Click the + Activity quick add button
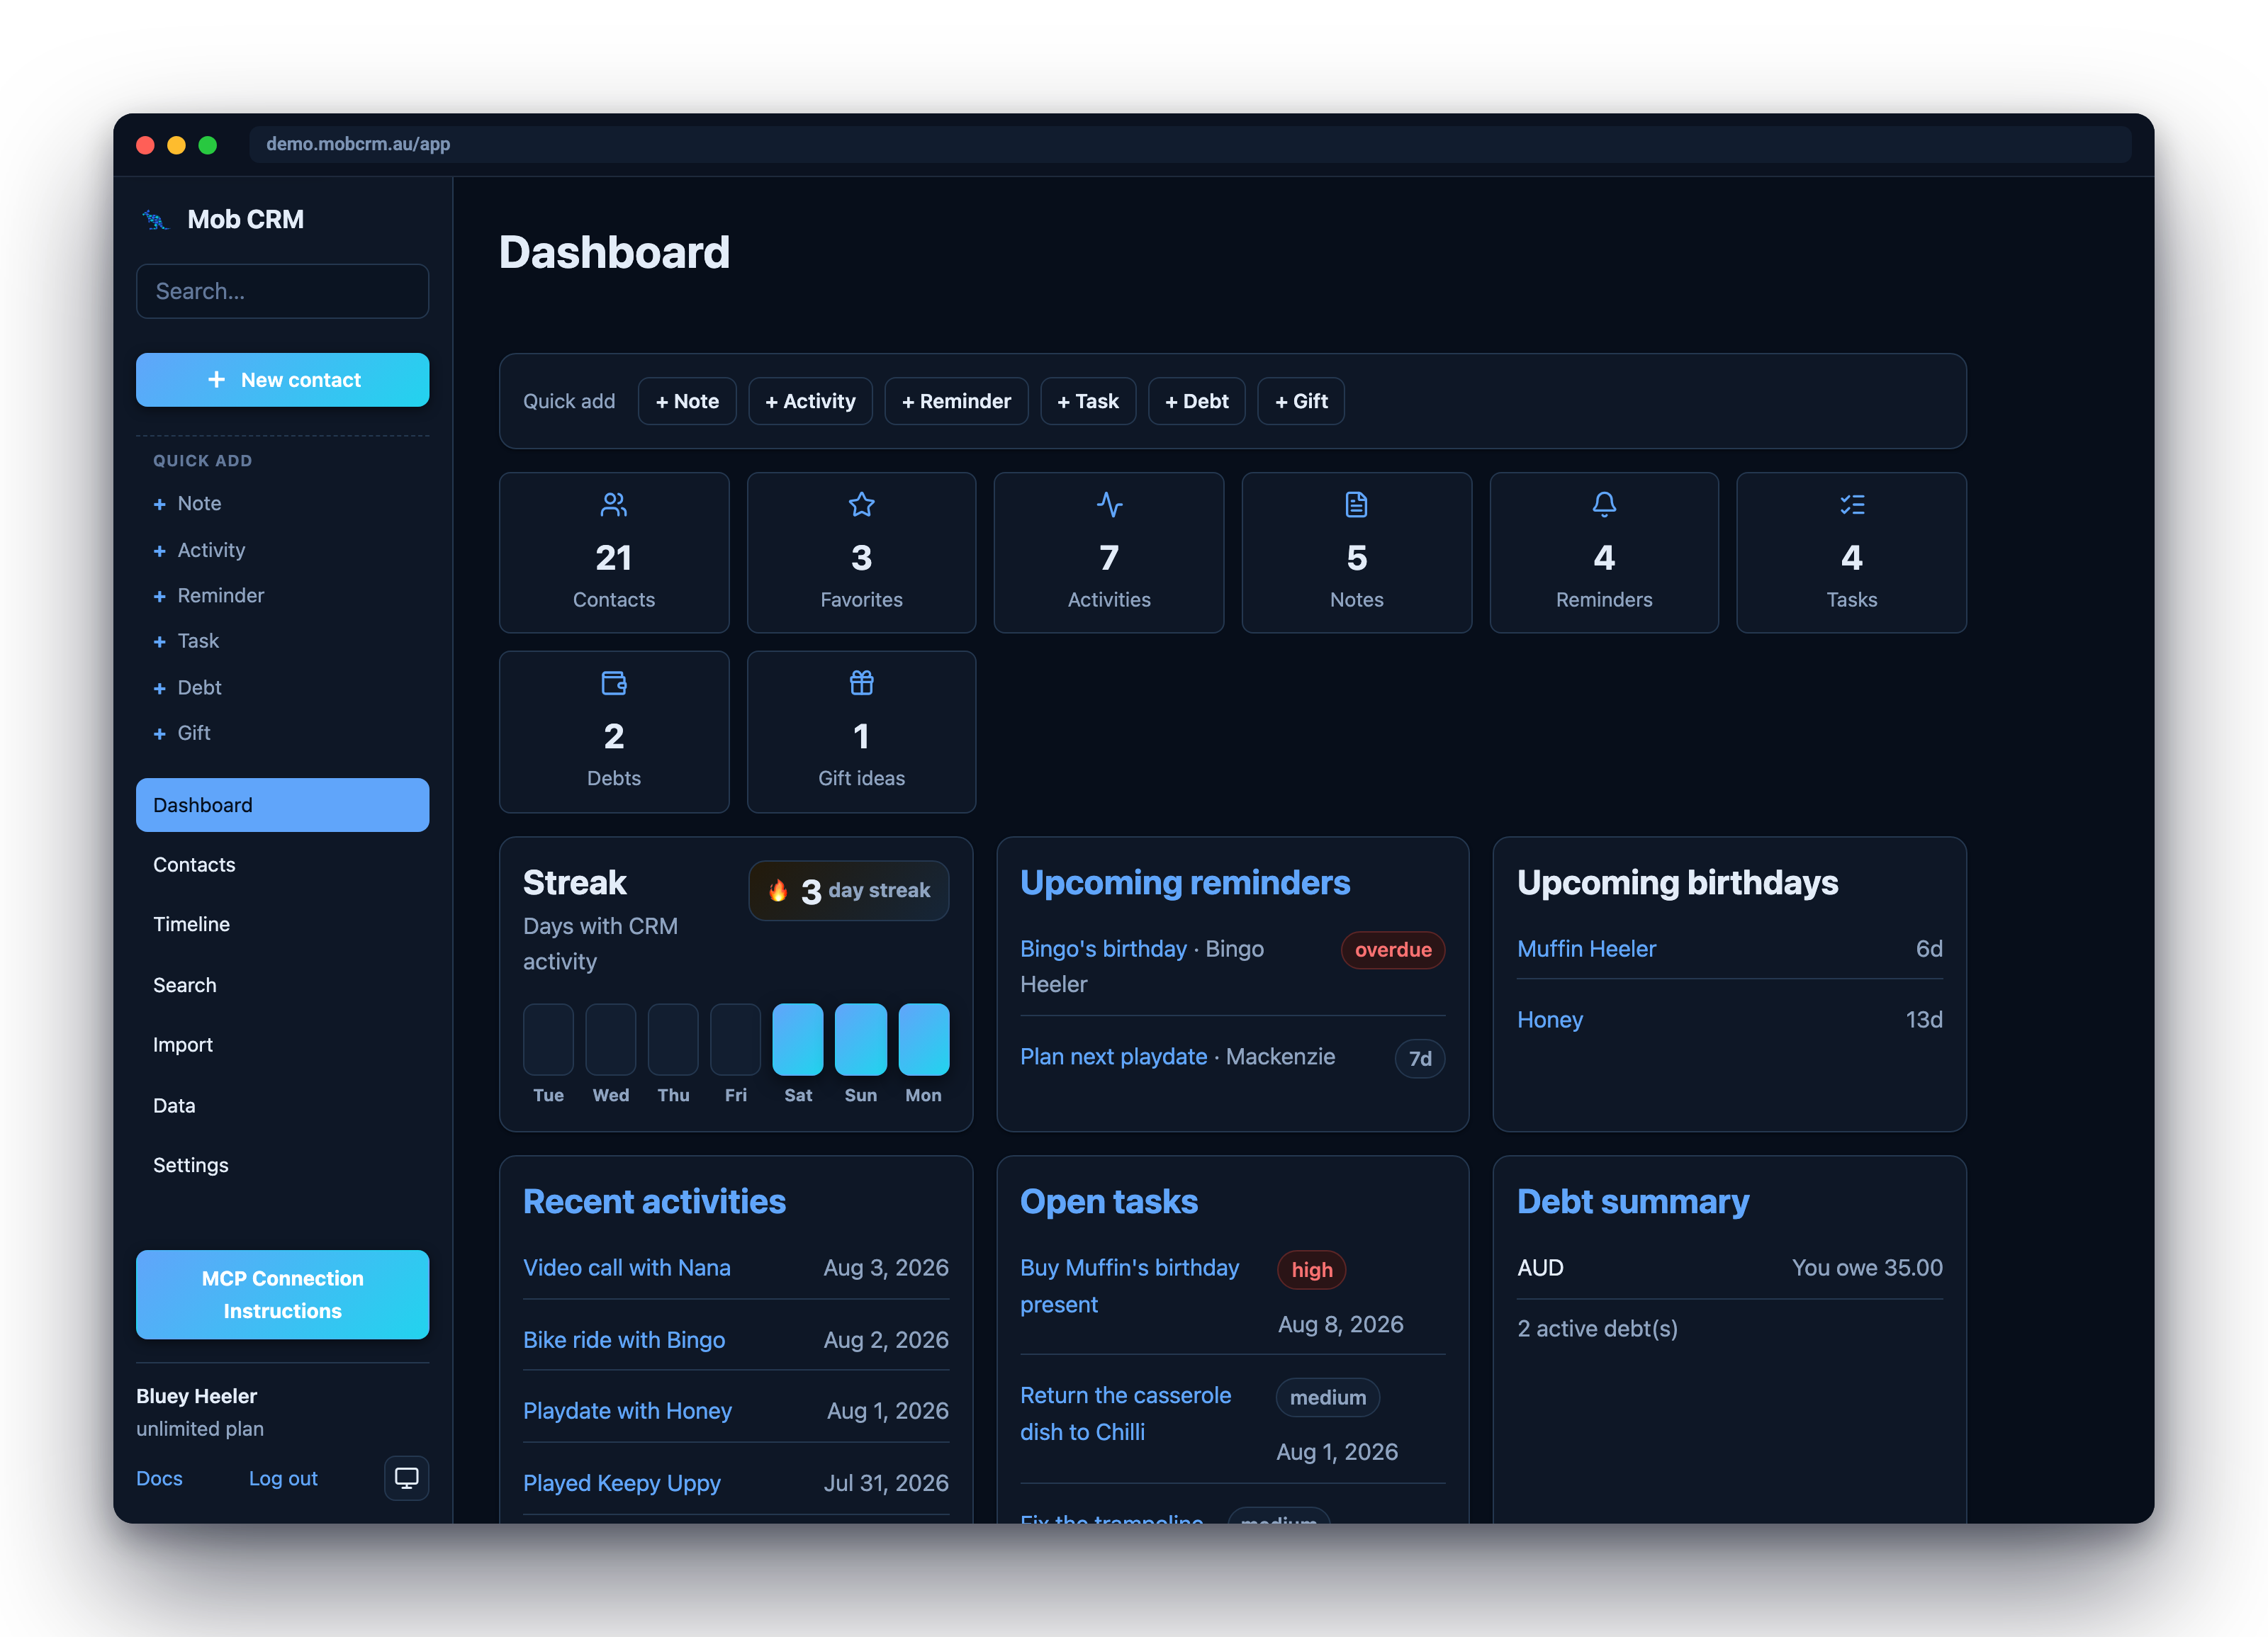Screen dimensions: 2268x1637 coord(810,401)
